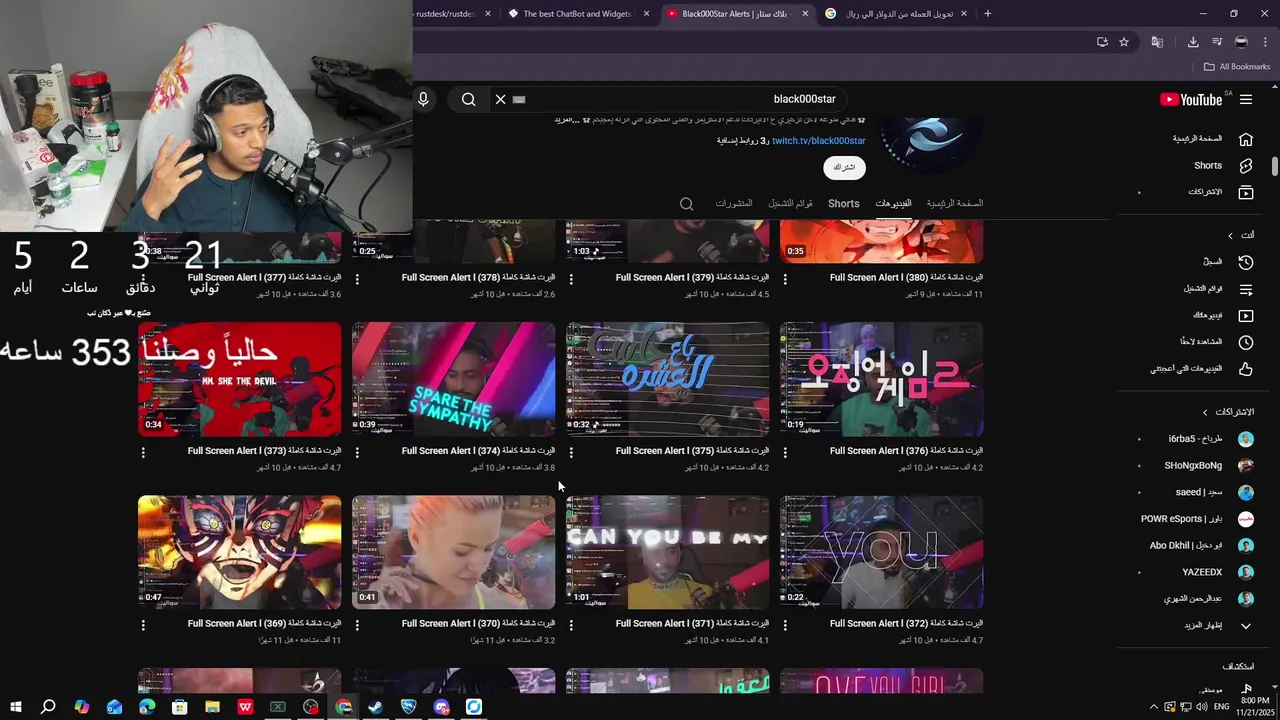Open Chrome profile avatar
1280x720 pixels.
[1241, 42]
